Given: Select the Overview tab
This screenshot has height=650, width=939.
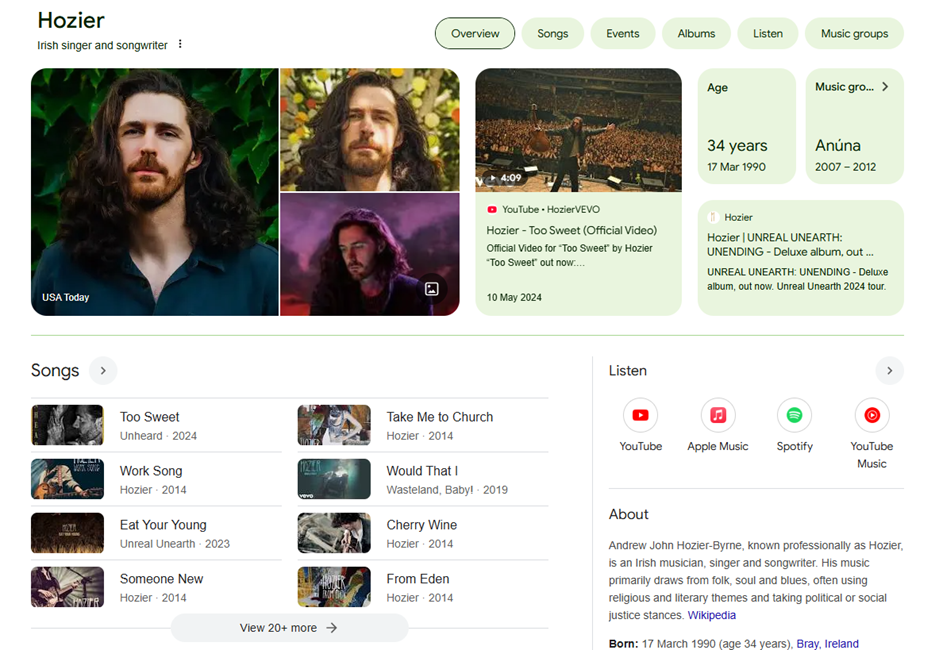Looking at the screenshot, I should 475,34.
